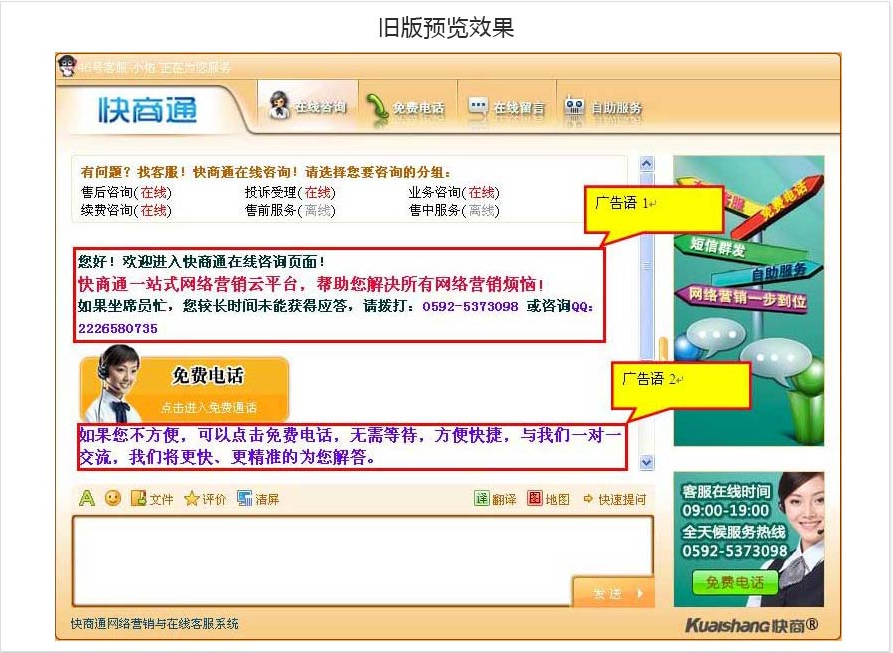Choose 售前服务 (离线) group
The width and height of the screenshot is (893, 653).
(290, 211)
